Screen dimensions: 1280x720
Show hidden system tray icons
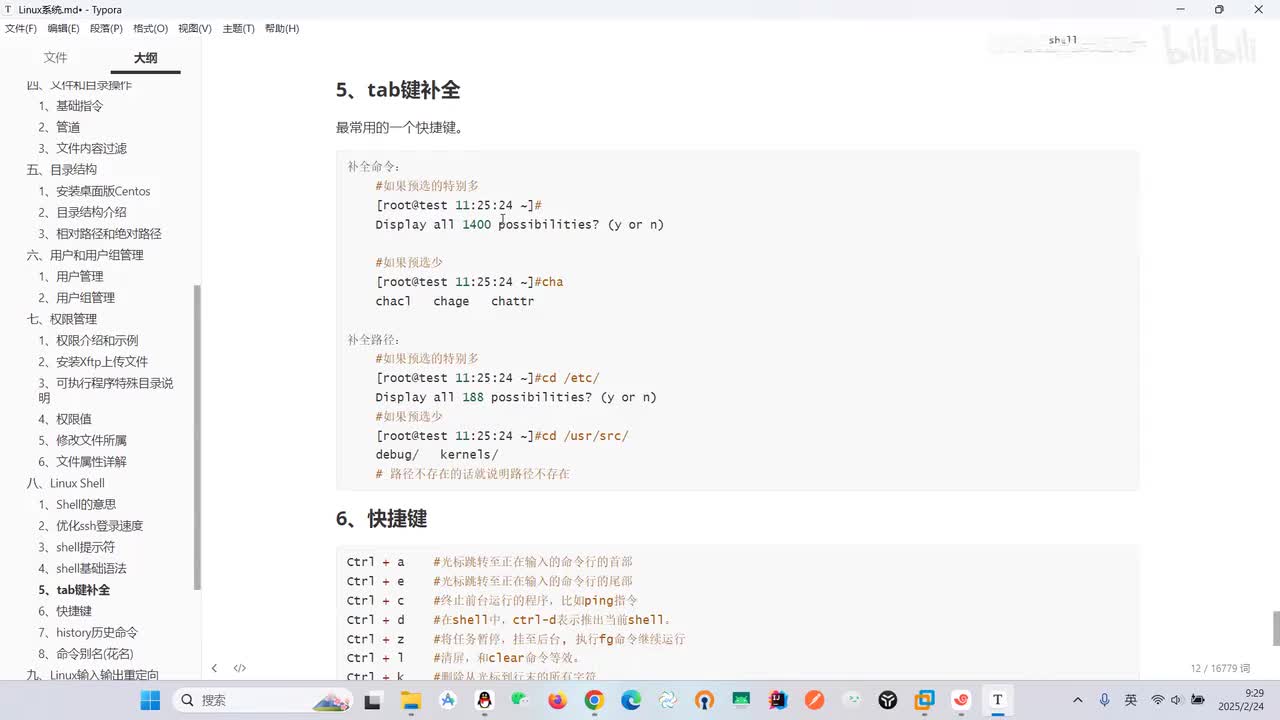coord(1077,700)
